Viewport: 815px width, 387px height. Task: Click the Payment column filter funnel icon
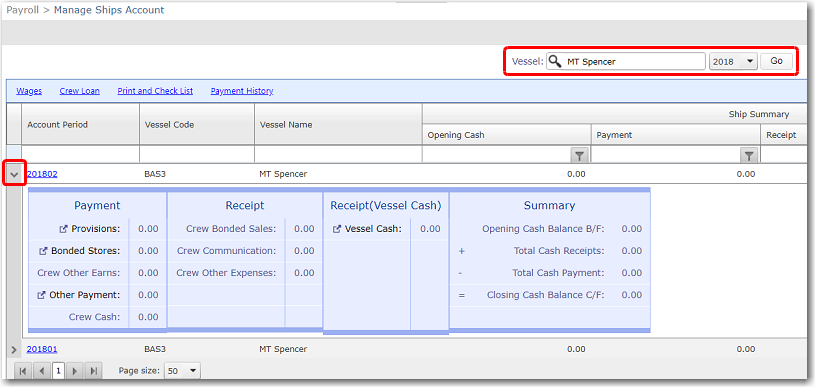[x=748, y=155]
